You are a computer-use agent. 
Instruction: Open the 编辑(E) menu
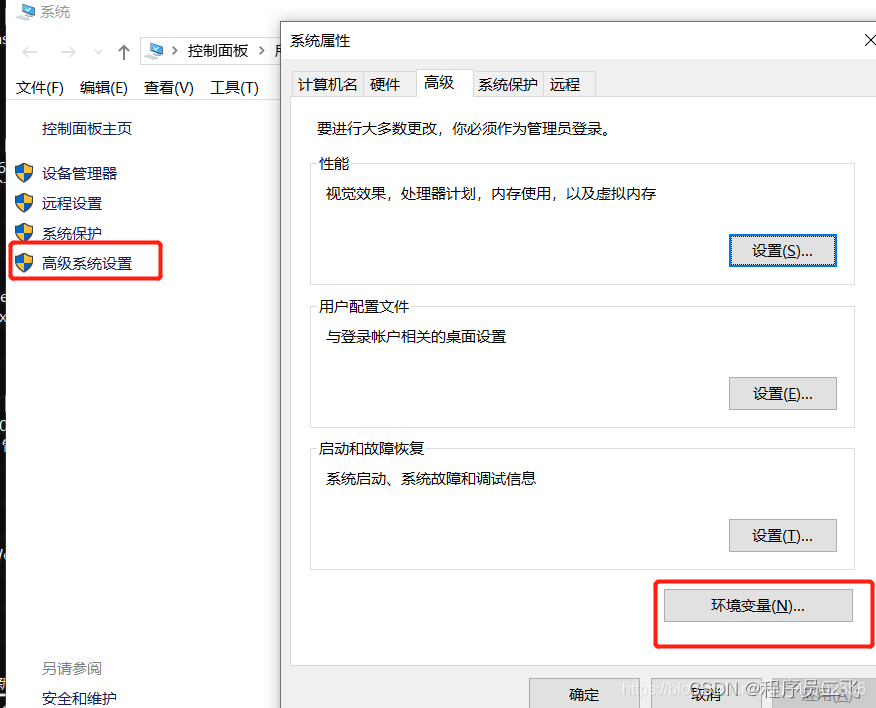(104, 88)
